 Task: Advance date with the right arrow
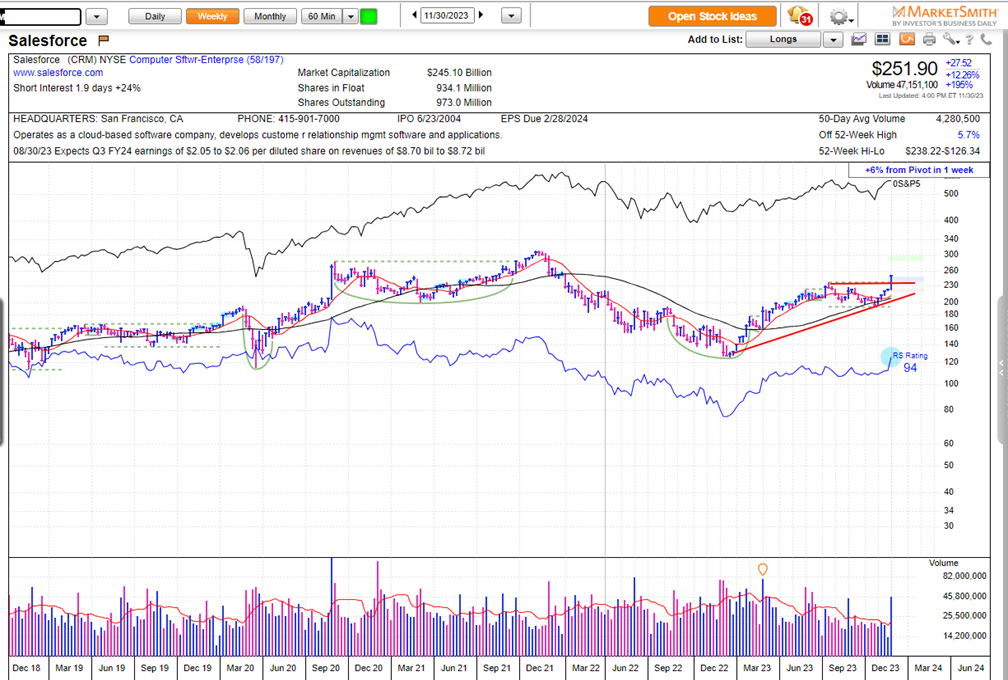point(481,15)
